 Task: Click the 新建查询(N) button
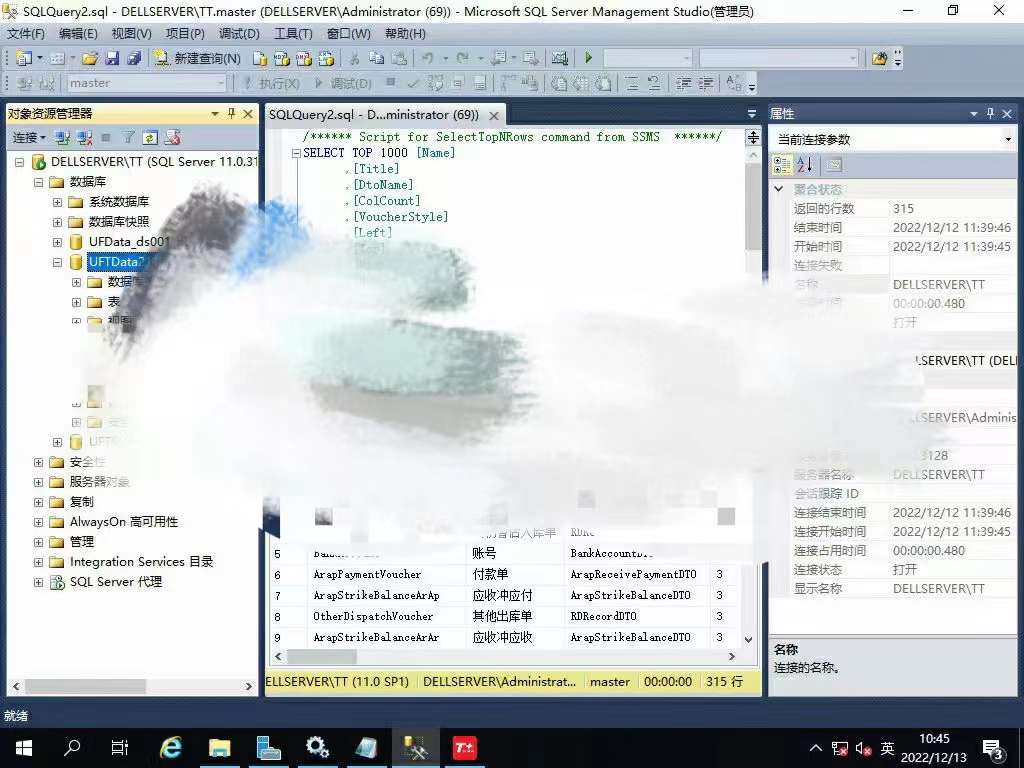197,59
